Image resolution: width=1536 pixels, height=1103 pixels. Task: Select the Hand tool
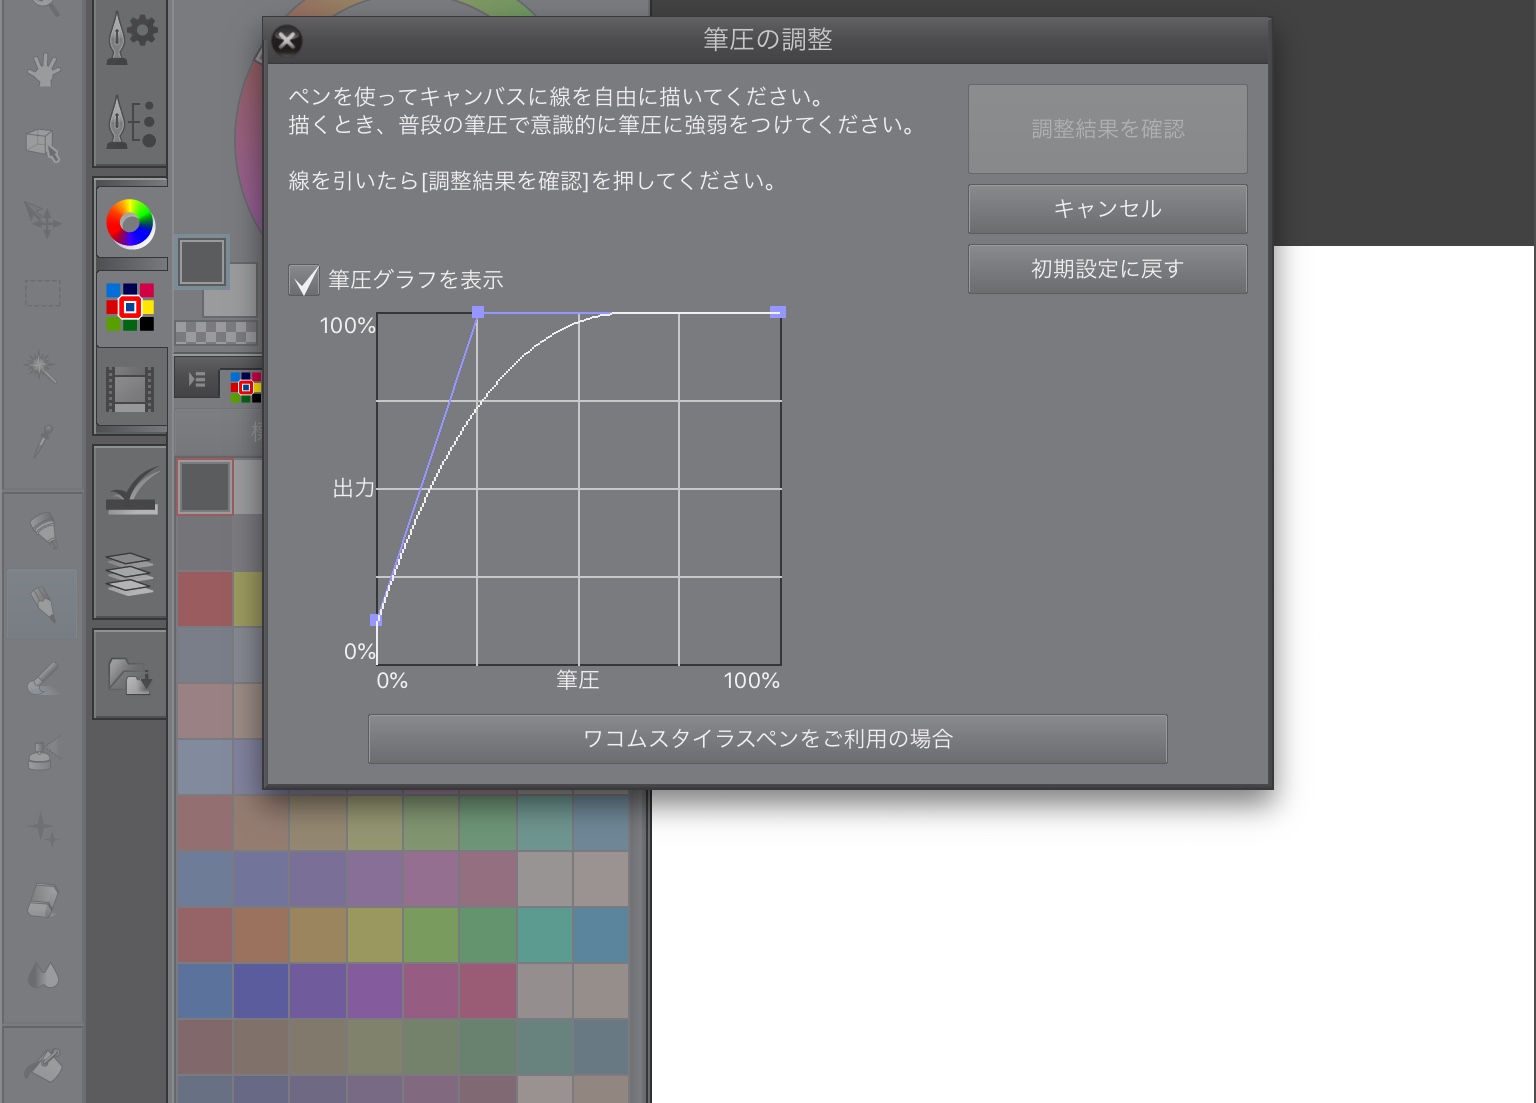tap(43, 71)
